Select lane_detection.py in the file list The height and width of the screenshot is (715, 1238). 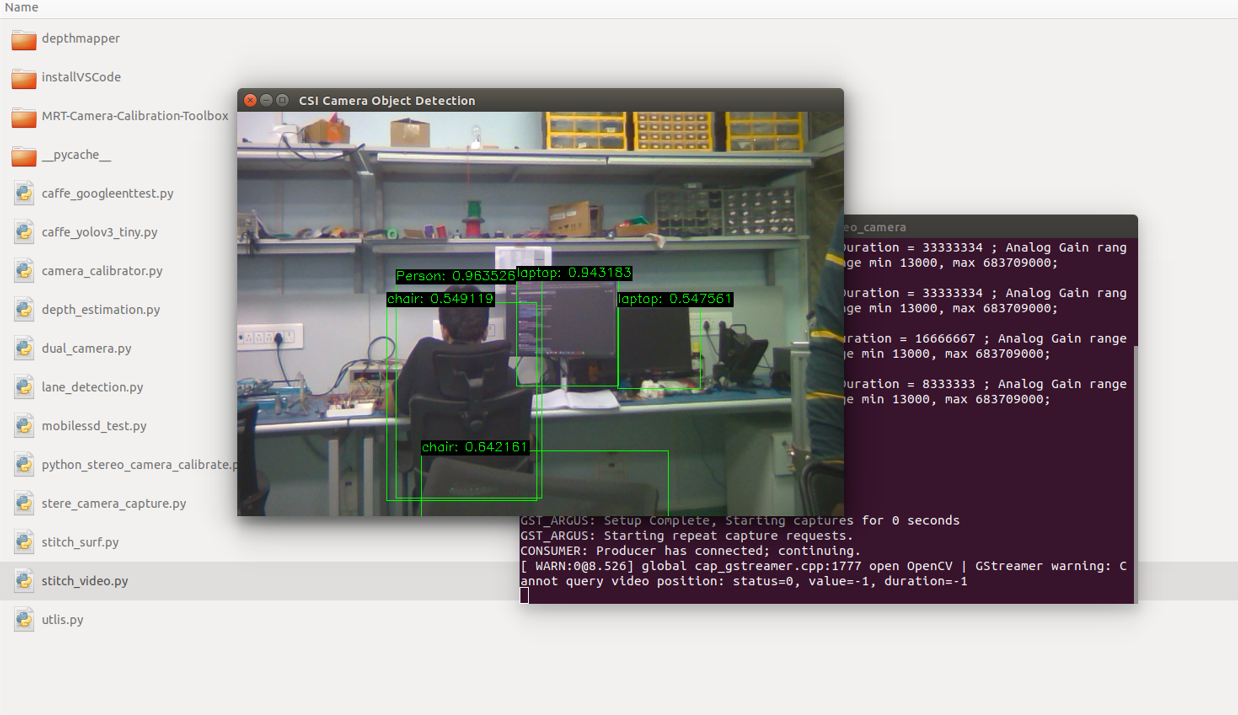92,387
